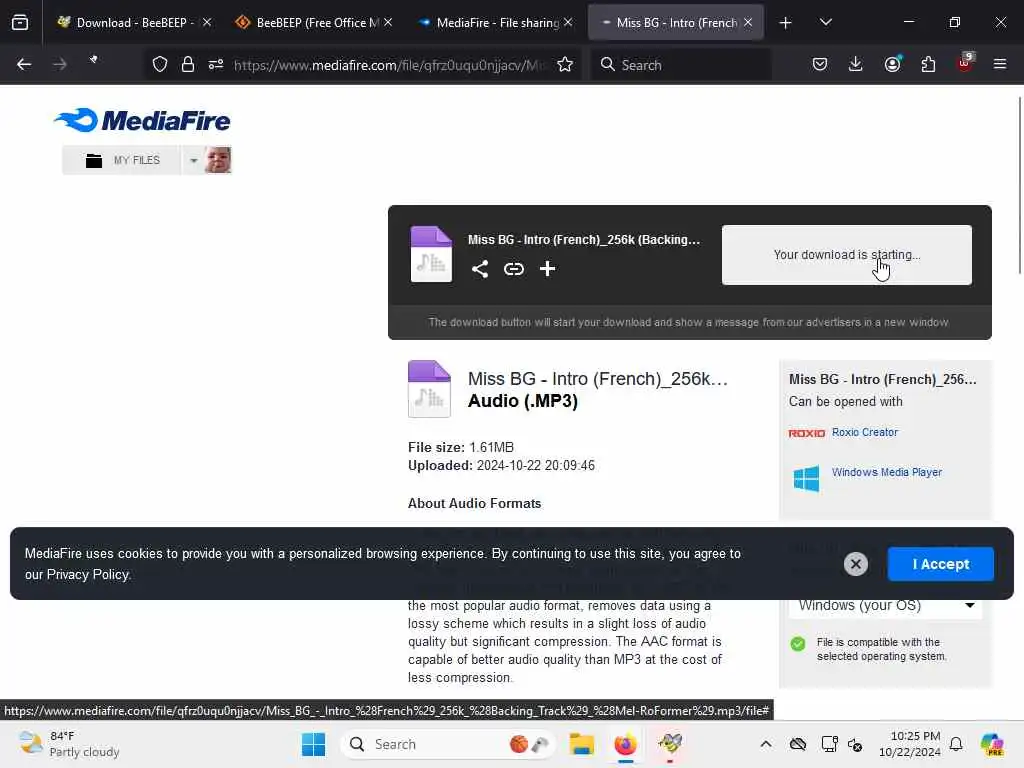Open the notification bell in tray
This screenshot has width=1024, height=768.
click(956, 744)
